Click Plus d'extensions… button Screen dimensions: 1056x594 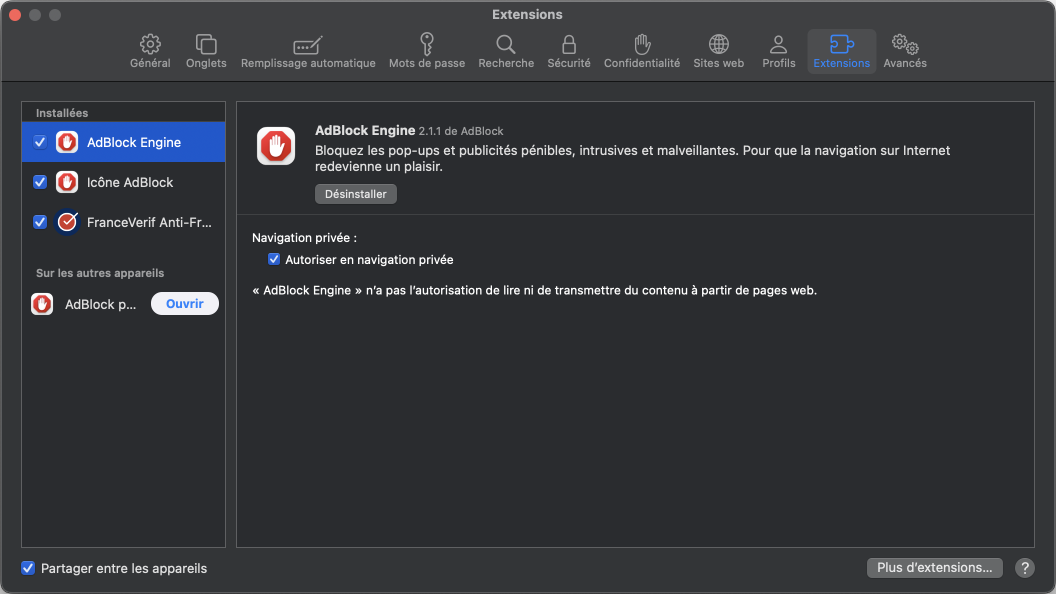coord(934,568)
